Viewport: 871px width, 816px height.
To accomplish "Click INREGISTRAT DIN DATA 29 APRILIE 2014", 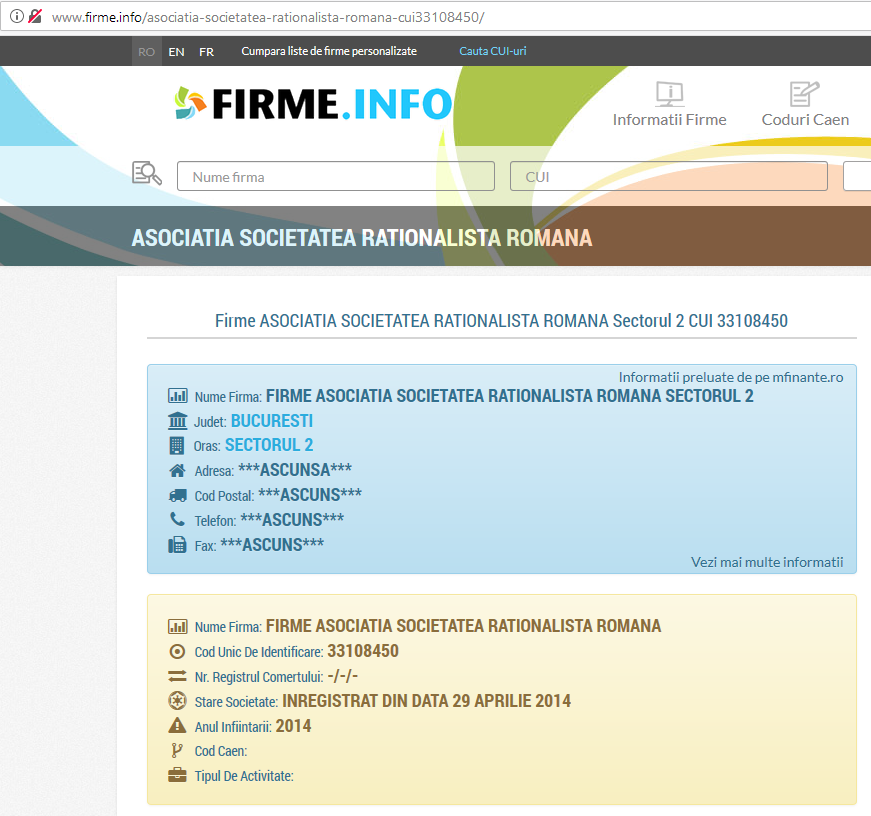I will click(426, 701).
